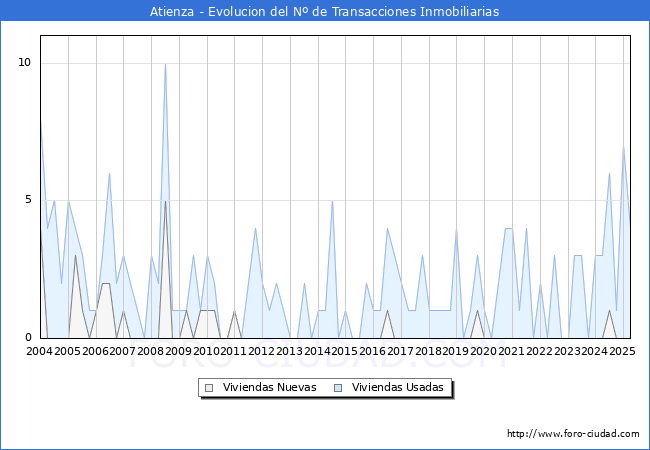Click the chart title Atienza Evolucion
The image size is (650, 450).
click(x=325, y=11)
